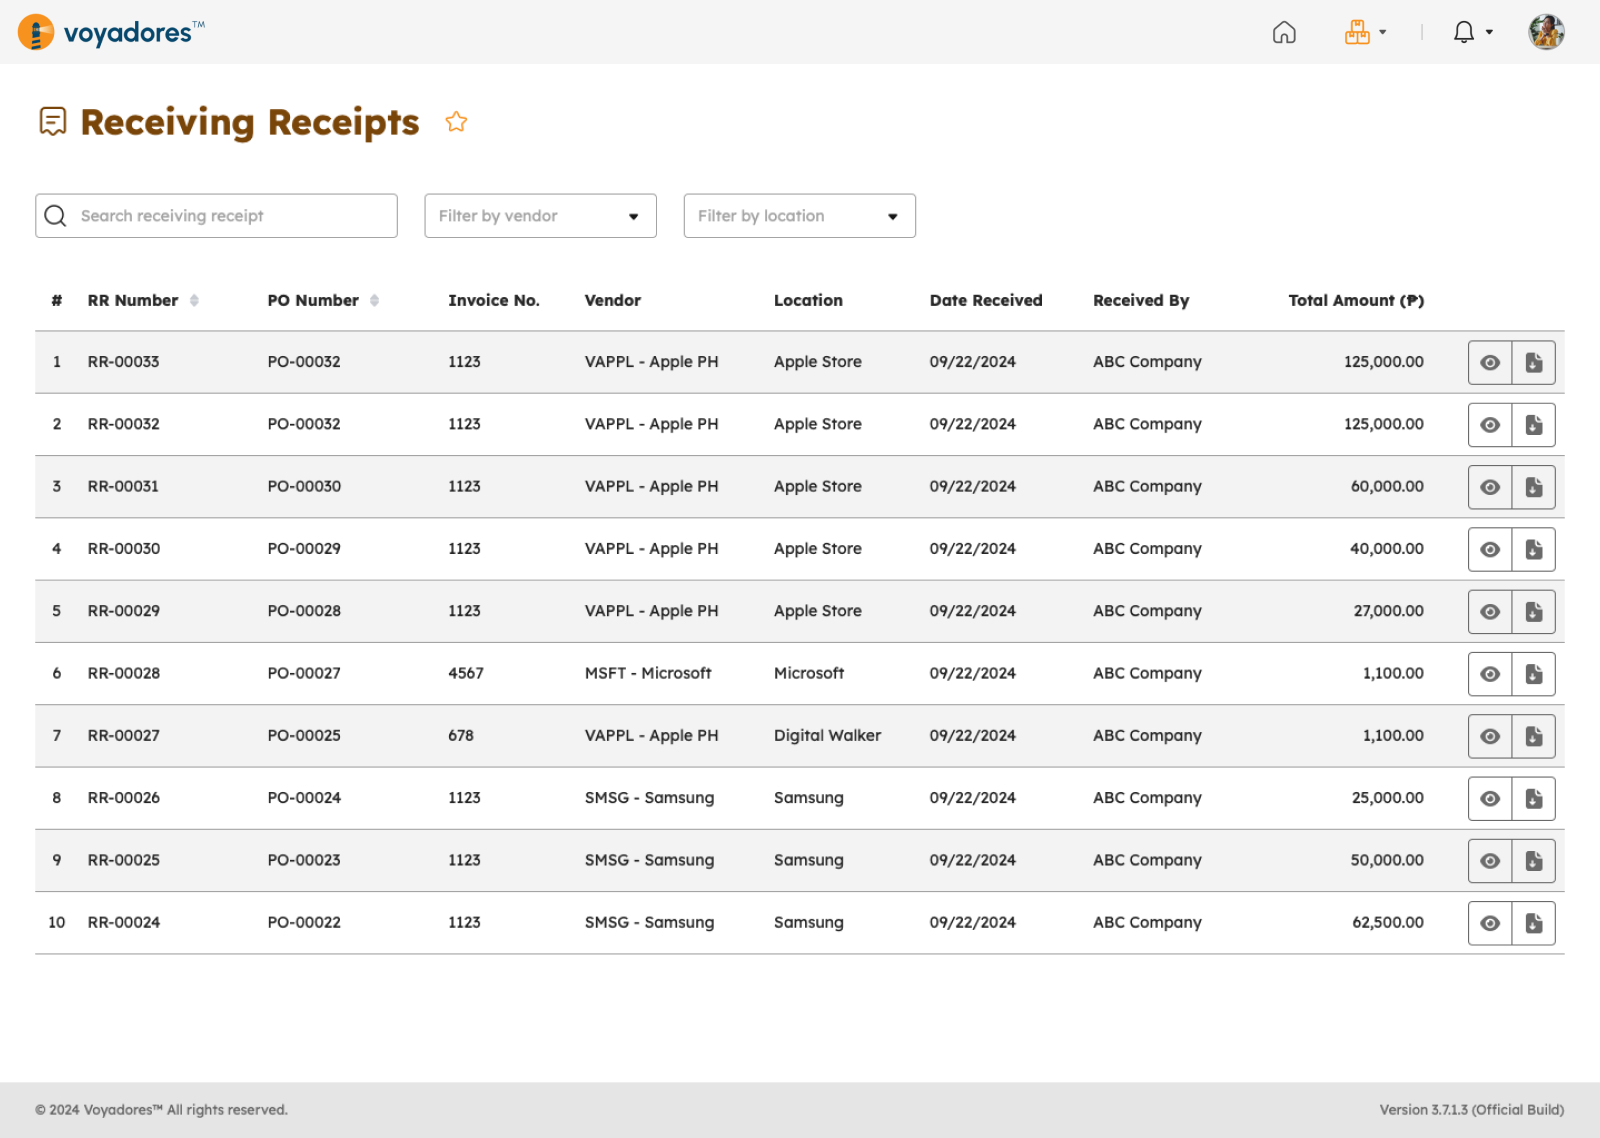View receipt RR-00027 with eye icon
1600x1138 pixels.
point(1490,736)
